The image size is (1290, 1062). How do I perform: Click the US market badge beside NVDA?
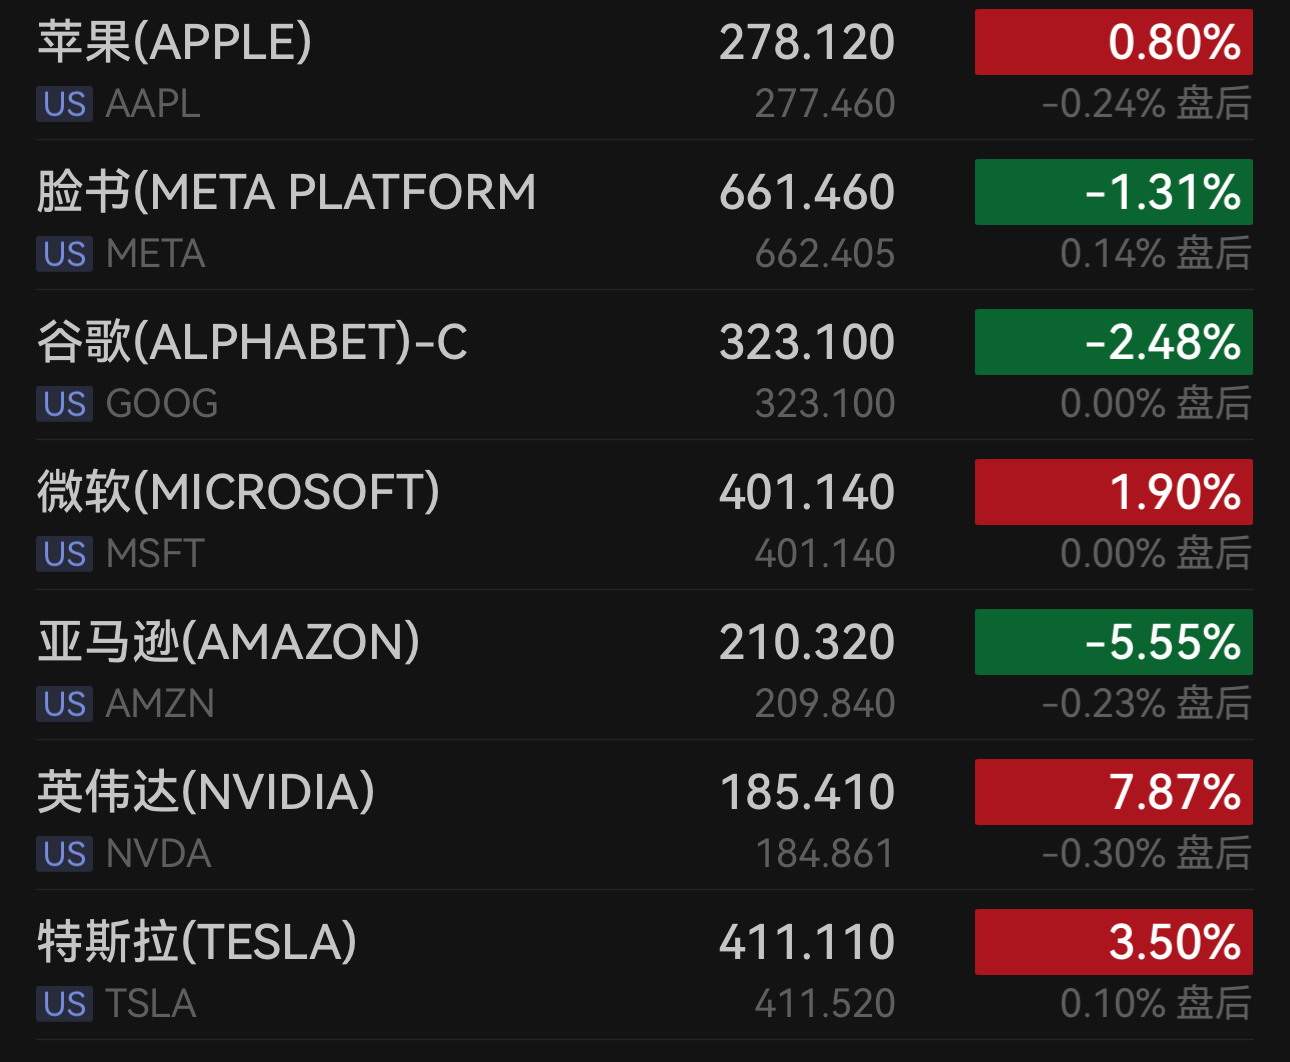tap(64, 854)
